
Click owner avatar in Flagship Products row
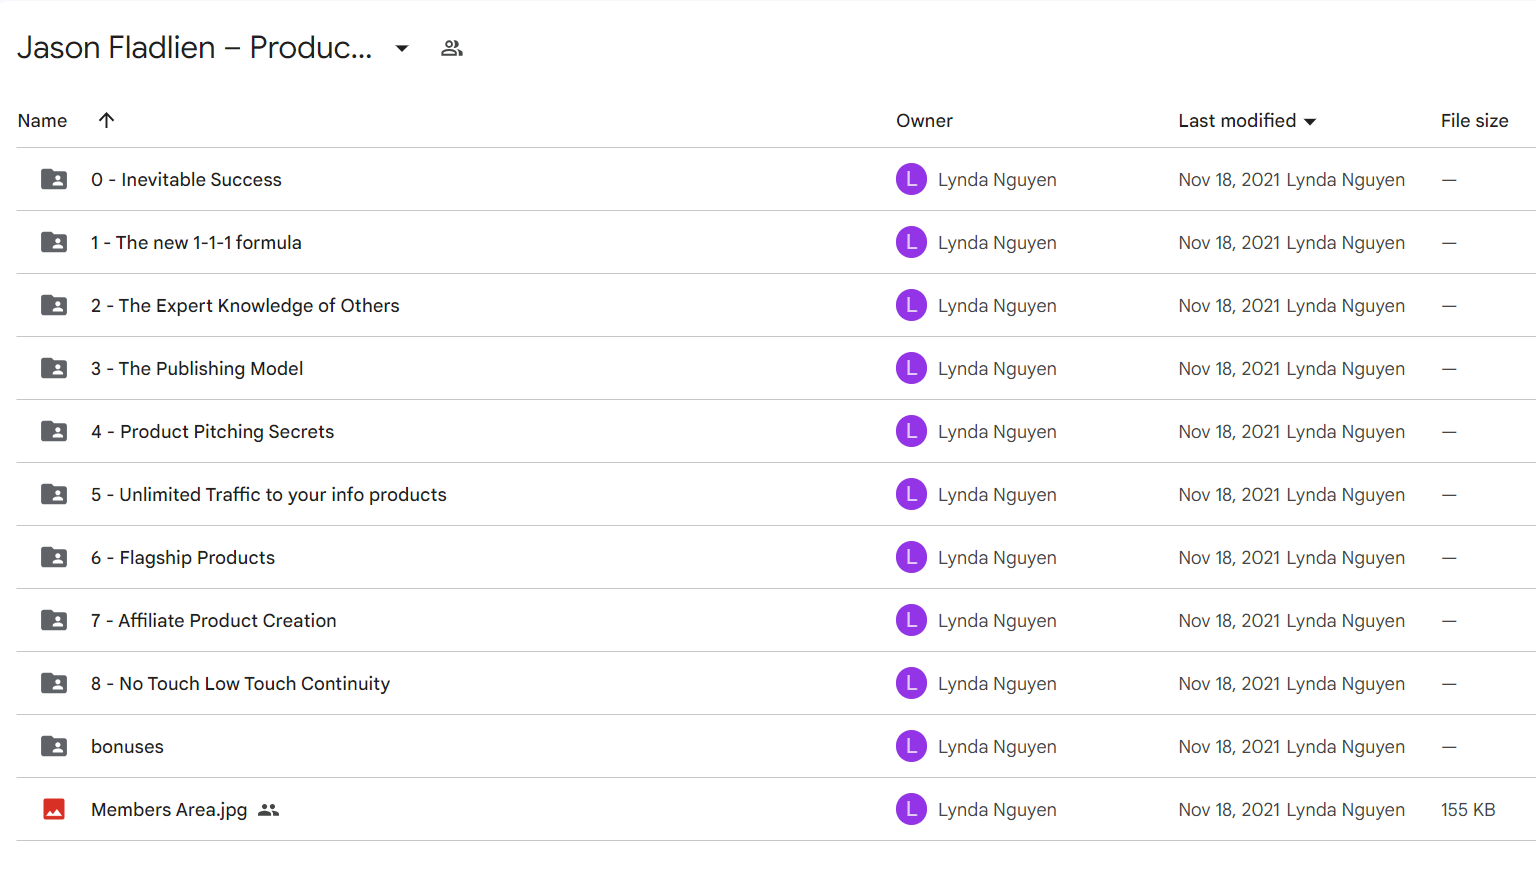coord(911,557)
